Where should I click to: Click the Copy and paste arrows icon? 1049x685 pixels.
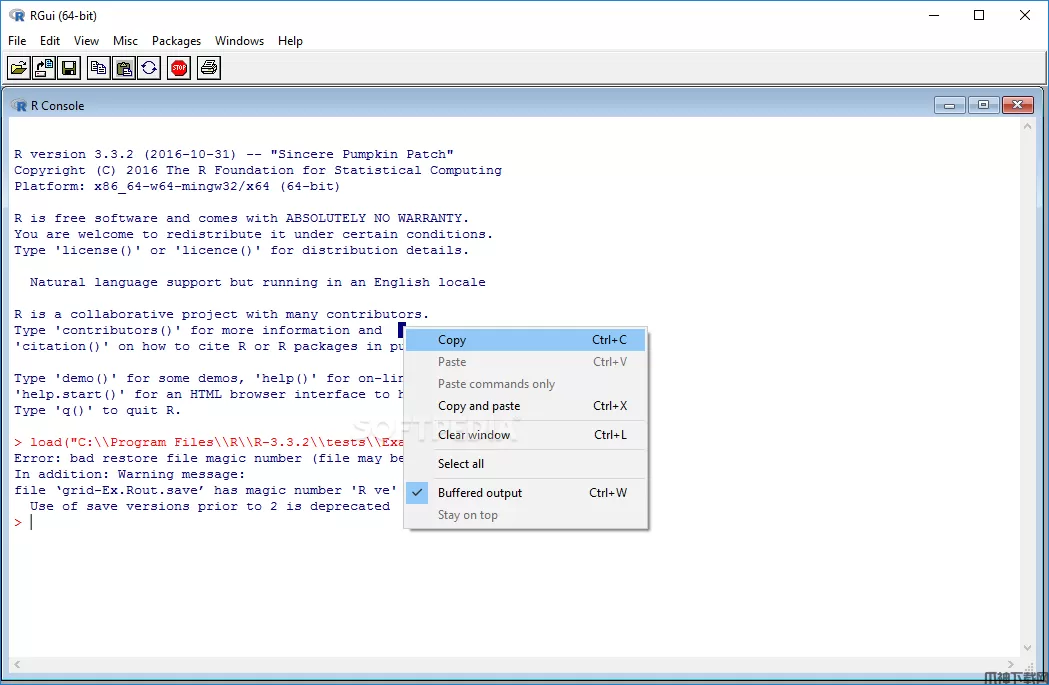point(149,68)
